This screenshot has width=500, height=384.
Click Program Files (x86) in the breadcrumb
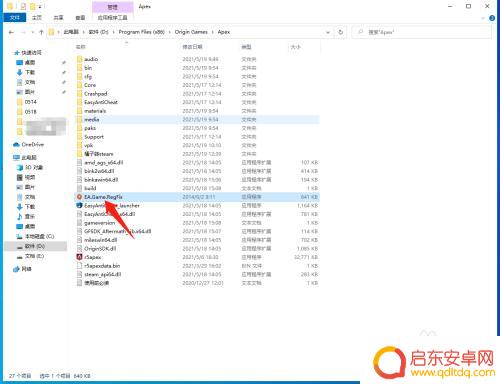(x=141, y=32)
